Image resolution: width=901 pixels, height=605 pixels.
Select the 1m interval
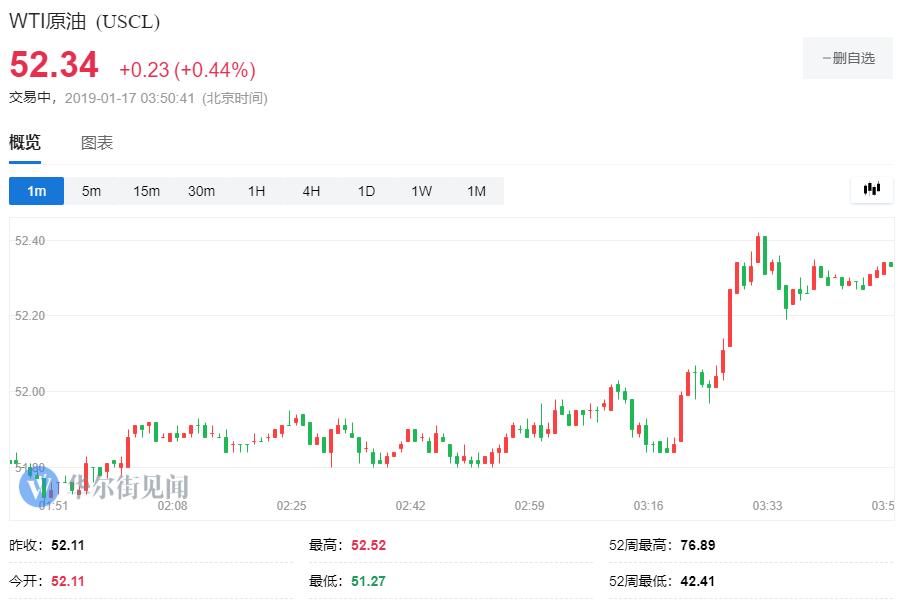pos(37,191)
